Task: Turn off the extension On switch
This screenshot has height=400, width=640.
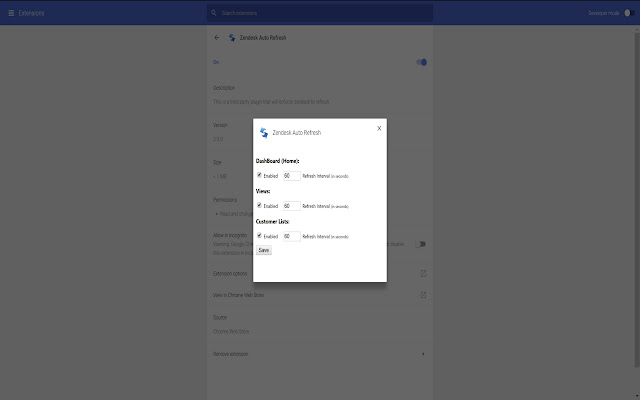Action: [422, 62]
